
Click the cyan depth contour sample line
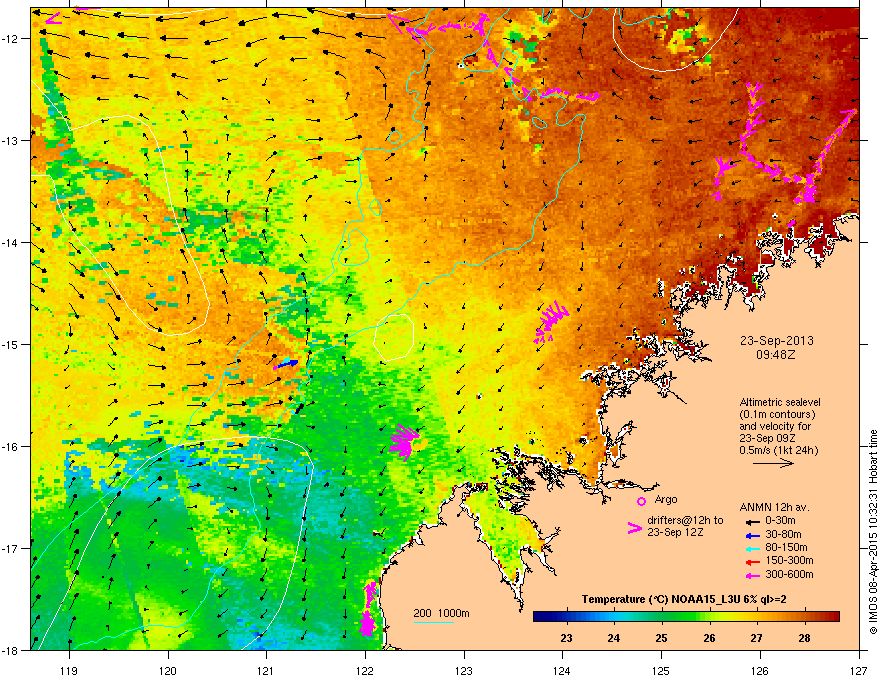point(433,622)
